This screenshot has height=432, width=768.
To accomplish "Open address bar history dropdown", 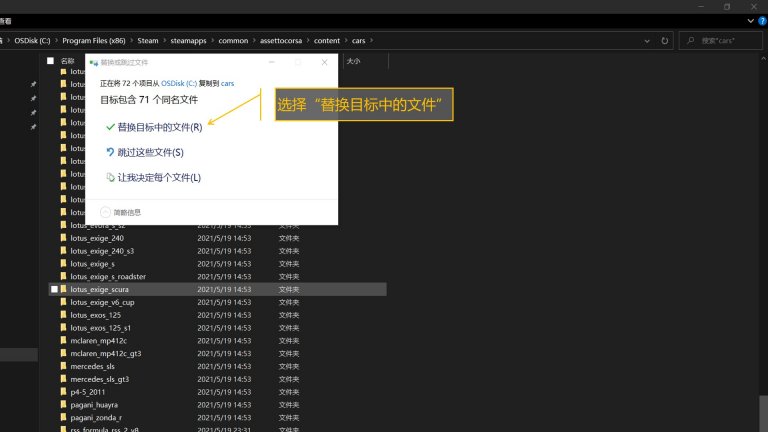I will click(x=647, y=41).
